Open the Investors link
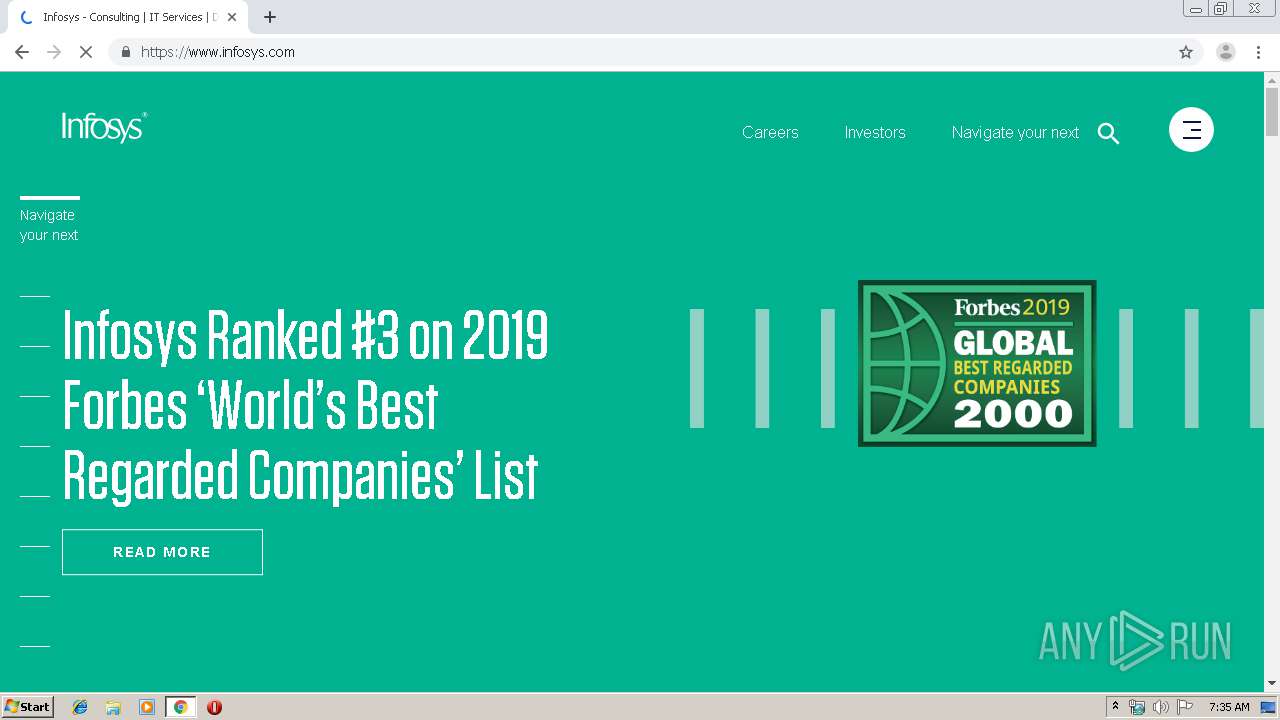Viewport: 1280px width, 720px height. coord(875,132)
